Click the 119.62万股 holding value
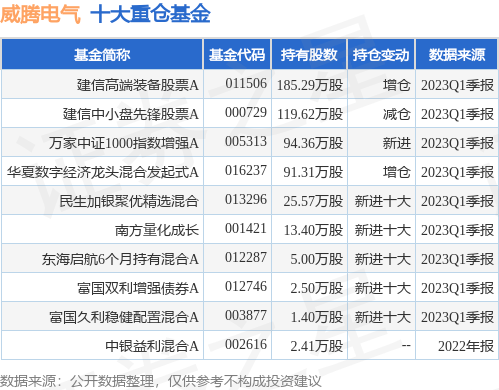The width and height of the screenshot is (499, 390). pos(310,114)
